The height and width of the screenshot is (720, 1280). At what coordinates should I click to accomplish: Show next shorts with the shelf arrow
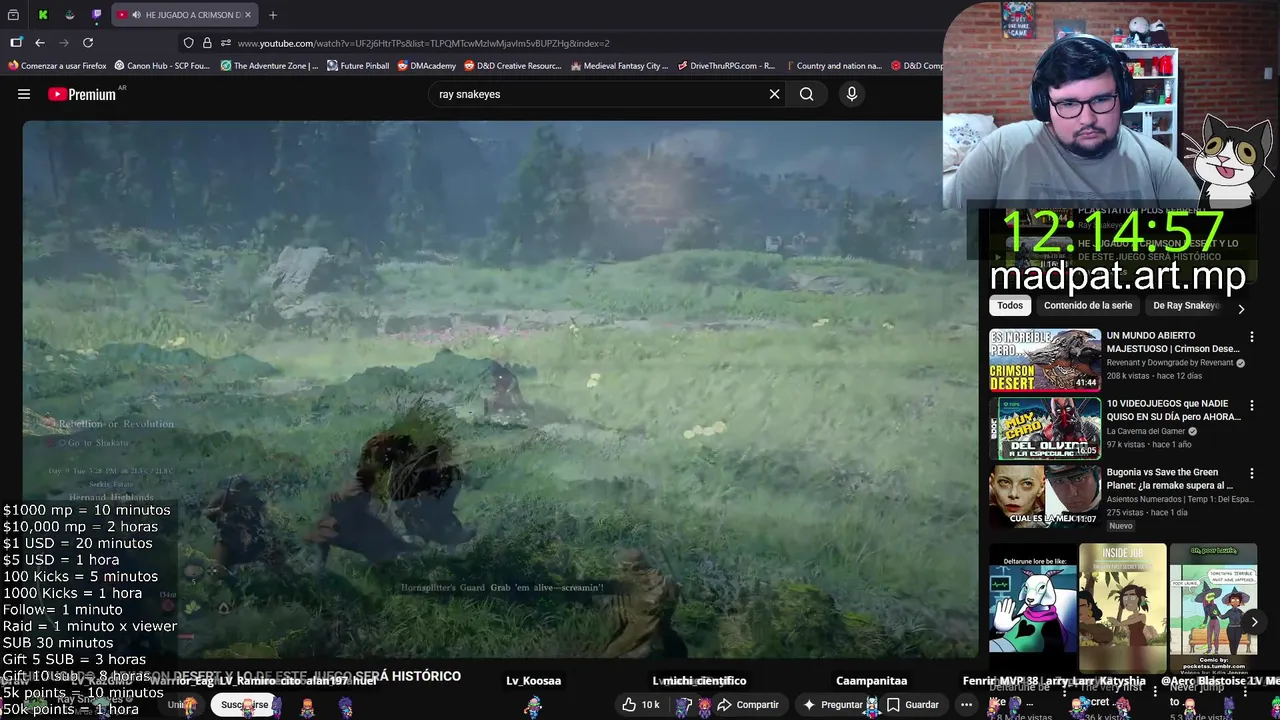click(x=1254, y=622)
